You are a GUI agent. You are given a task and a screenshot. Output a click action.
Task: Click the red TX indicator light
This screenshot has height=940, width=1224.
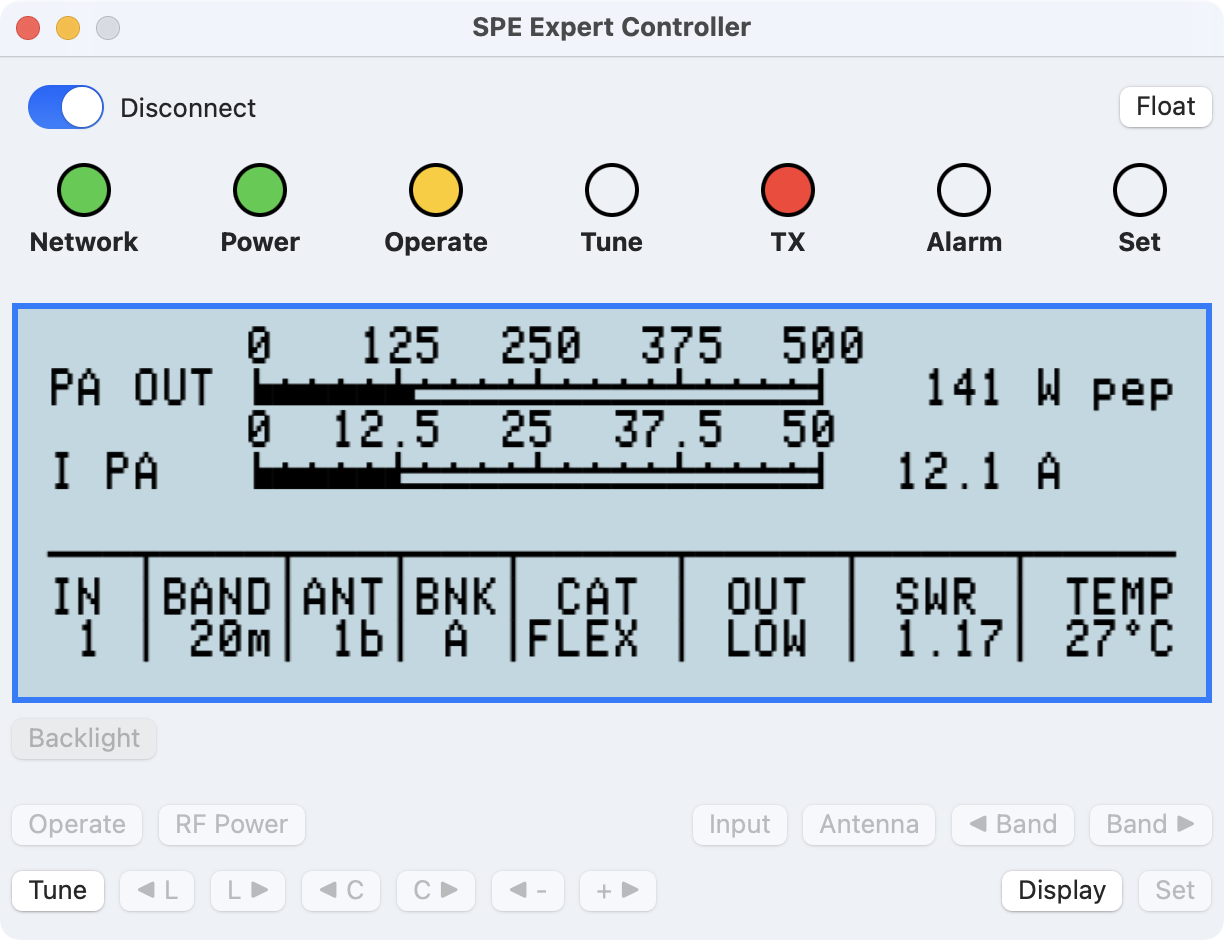pyautogui.click(x=788, y=190)
